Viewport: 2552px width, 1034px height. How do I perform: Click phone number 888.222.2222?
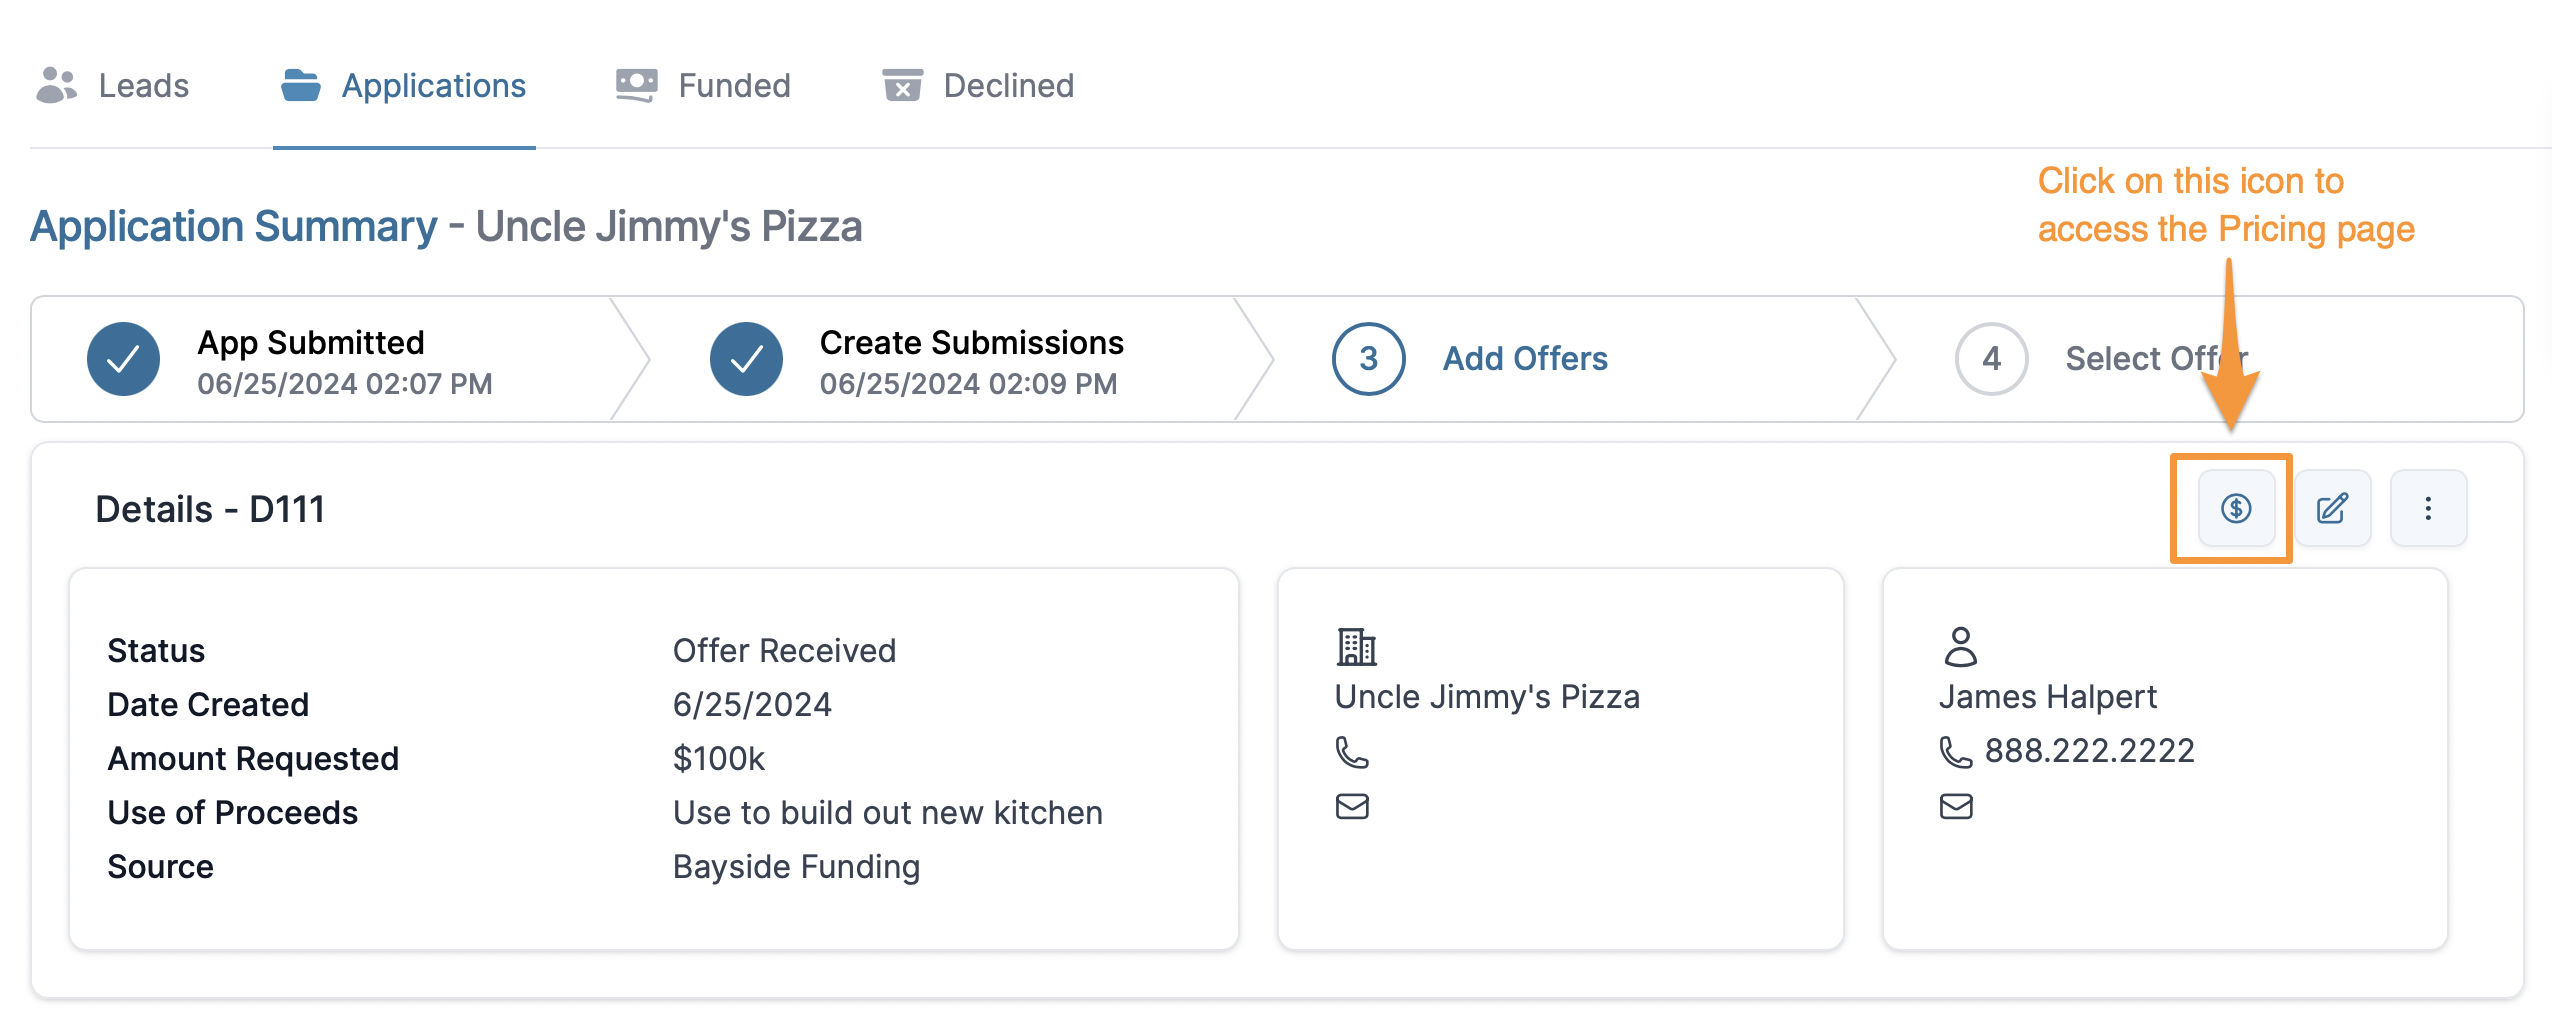tap(2089, 751)
